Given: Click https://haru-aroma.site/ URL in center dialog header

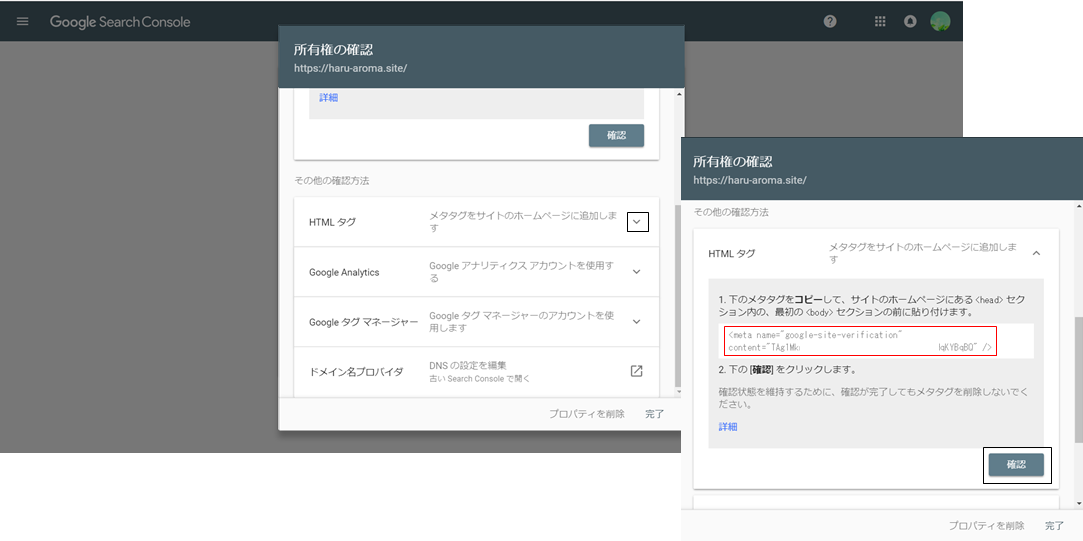Looking at the screenshot, I should 350,68.
